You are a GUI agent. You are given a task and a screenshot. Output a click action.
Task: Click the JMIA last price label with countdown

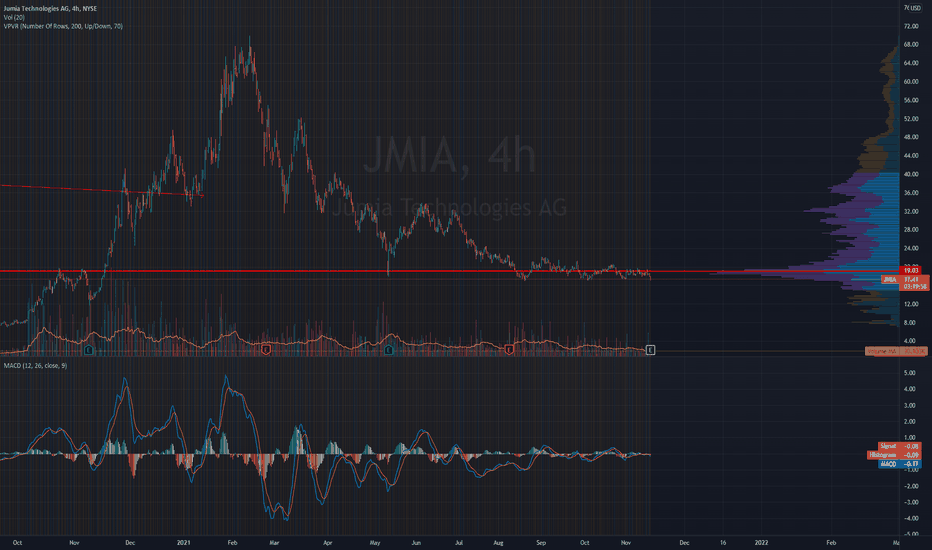905,282
